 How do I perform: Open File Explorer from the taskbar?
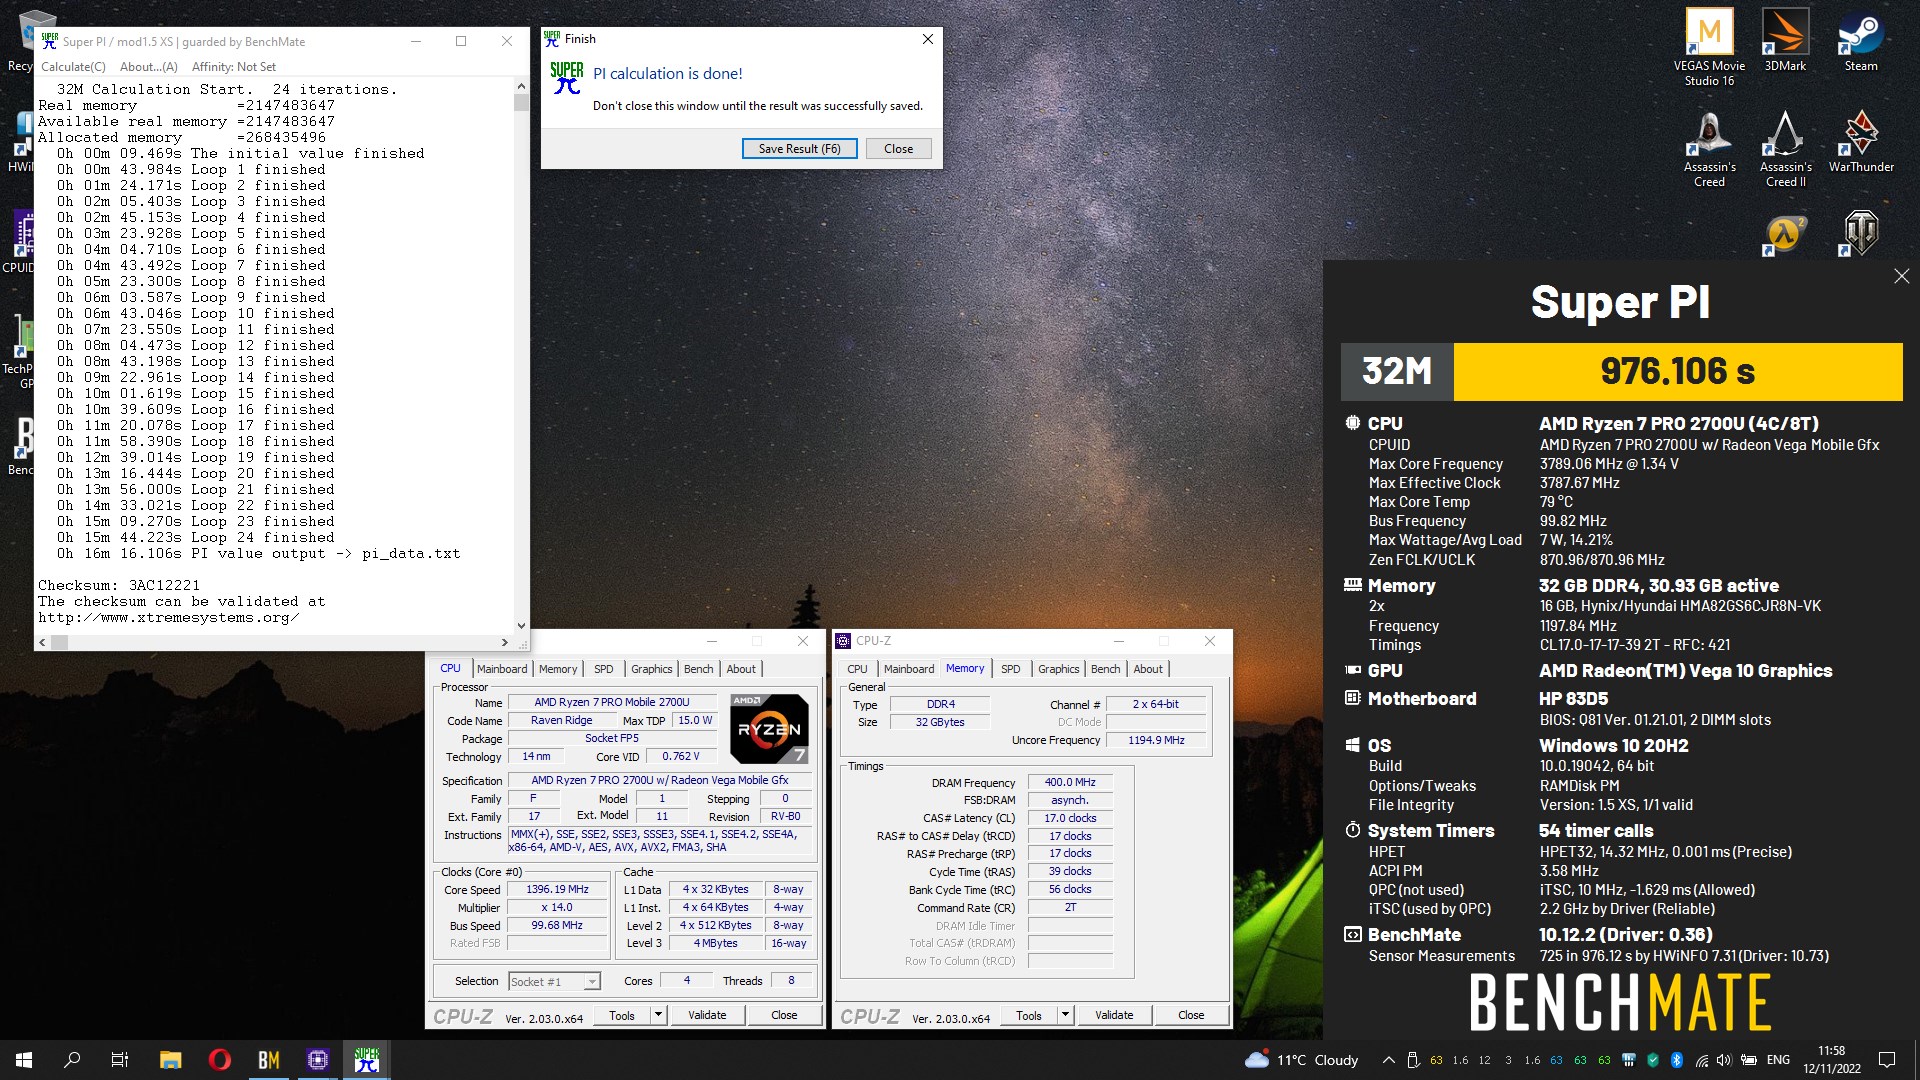coord(171,1060)
